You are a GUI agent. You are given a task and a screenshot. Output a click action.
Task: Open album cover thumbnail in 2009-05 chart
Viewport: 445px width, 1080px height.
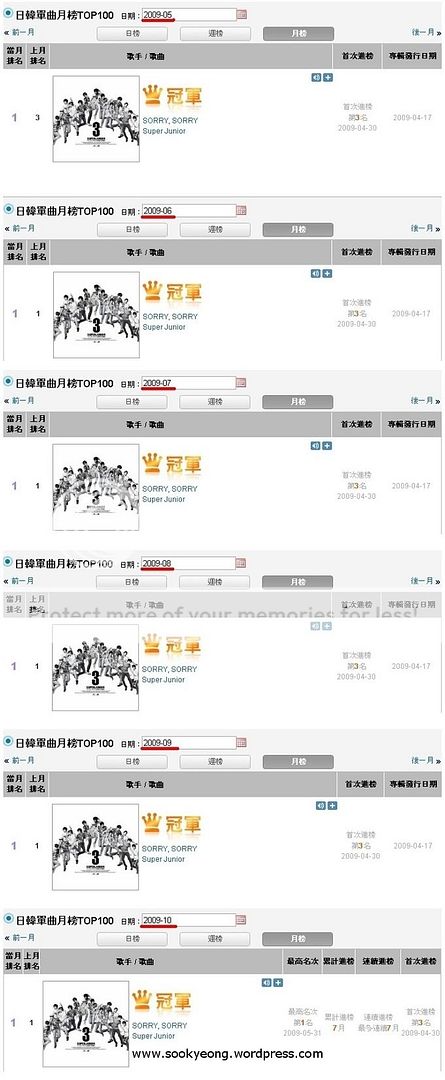pyautogui.click(x=96, y=119)
